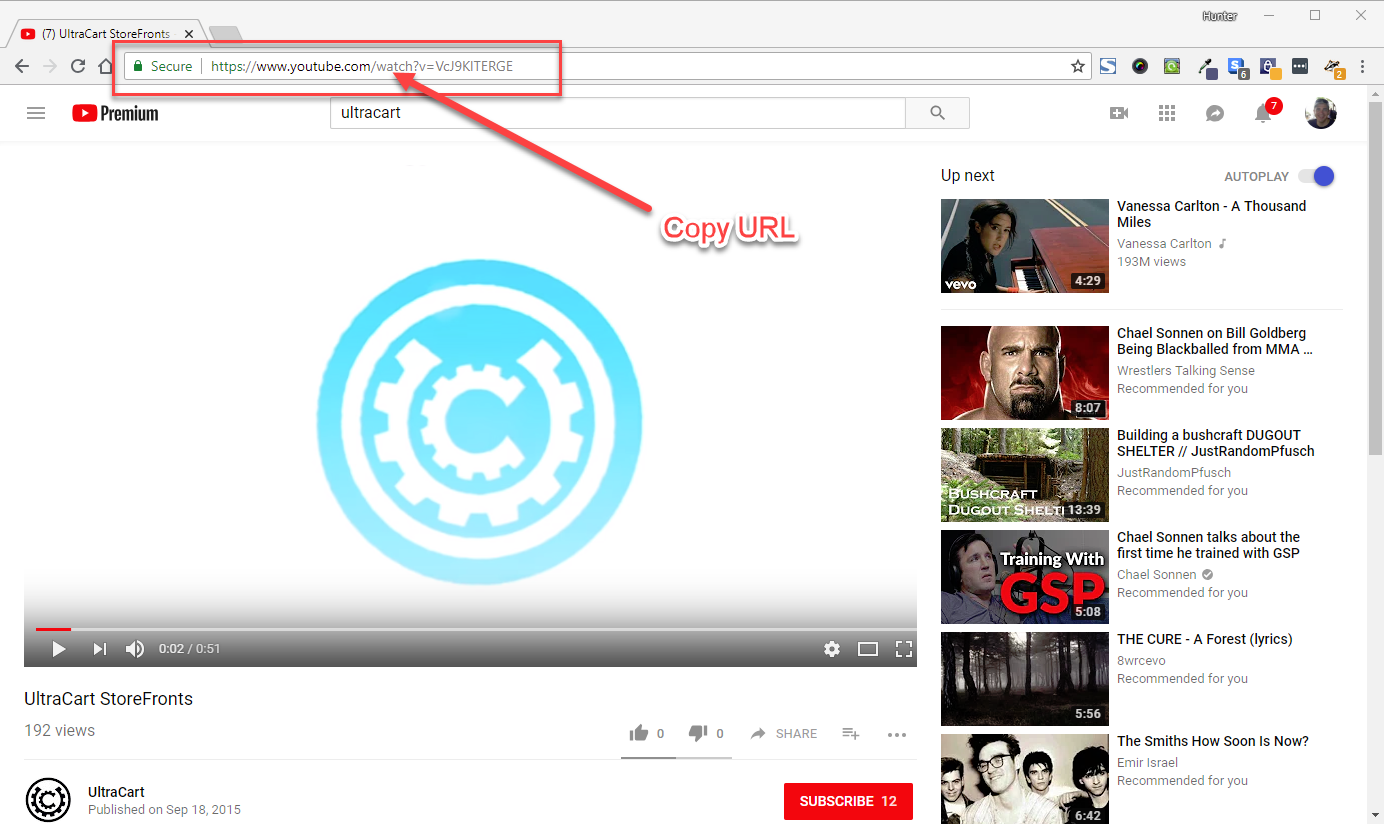Click in the ultracart search field
This screenshot has width=1384, height=824.
click(617, 113)
